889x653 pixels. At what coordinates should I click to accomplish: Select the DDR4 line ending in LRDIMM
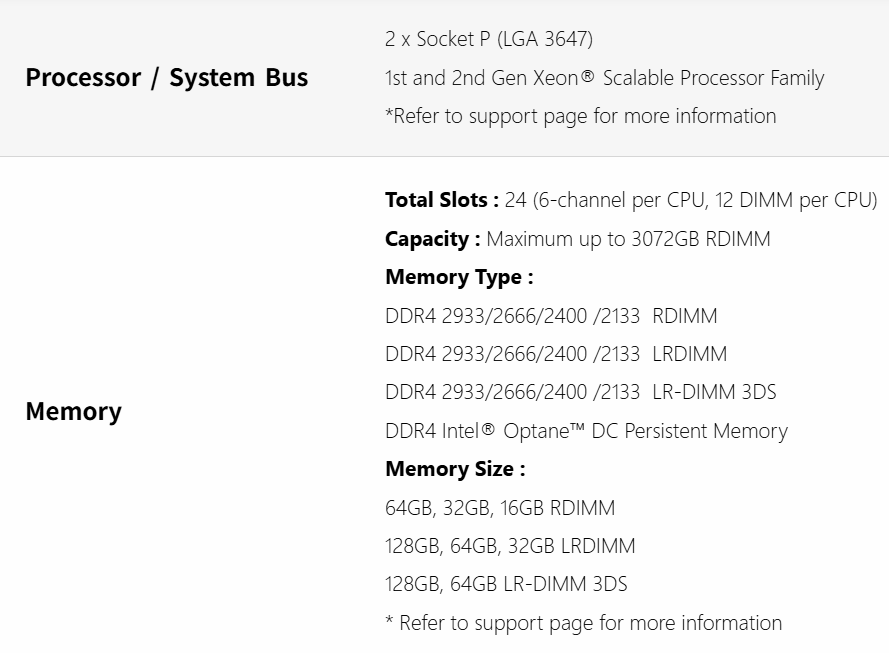click(556, 354)
